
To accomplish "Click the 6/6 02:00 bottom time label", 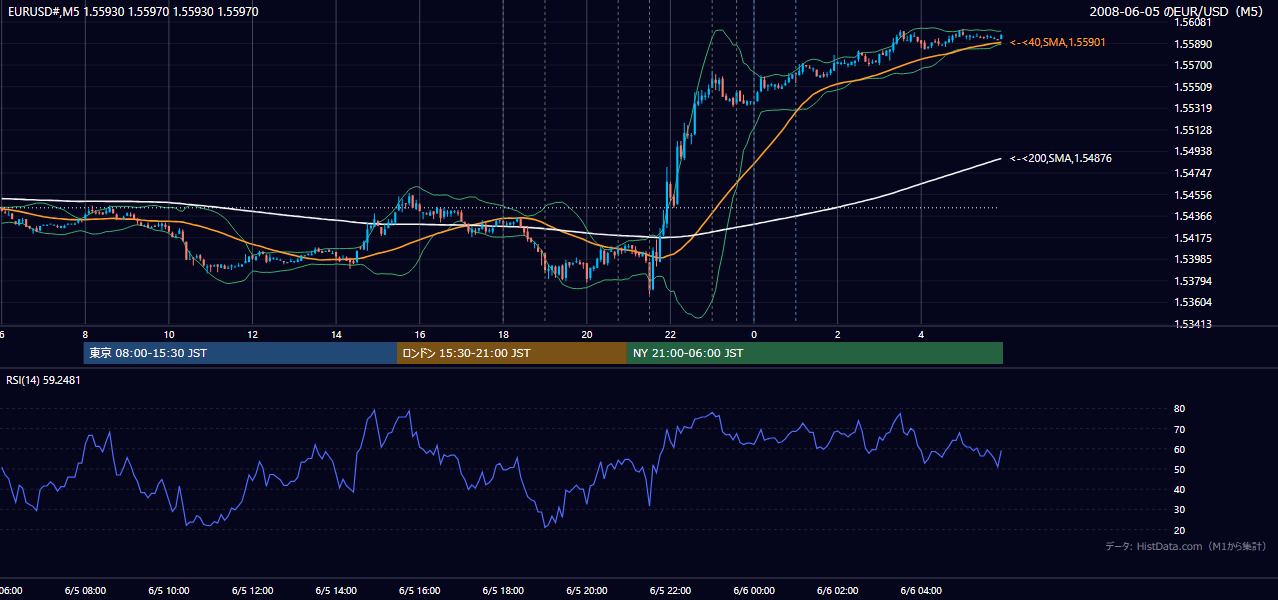I will (838, 591).
